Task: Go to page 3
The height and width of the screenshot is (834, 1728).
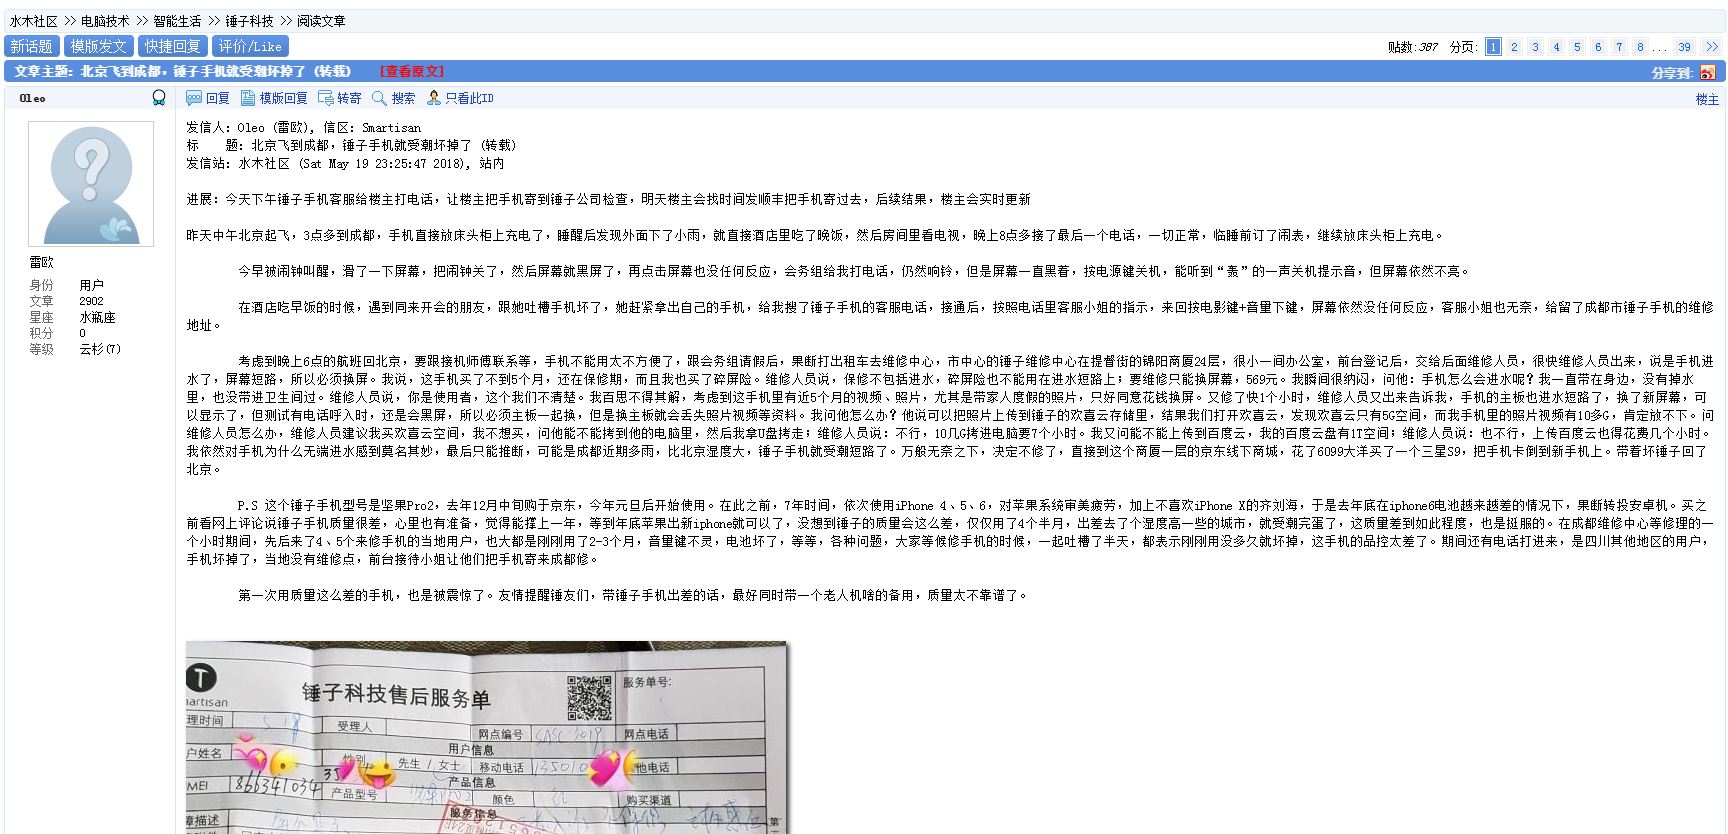Action: pos(1535,47)
